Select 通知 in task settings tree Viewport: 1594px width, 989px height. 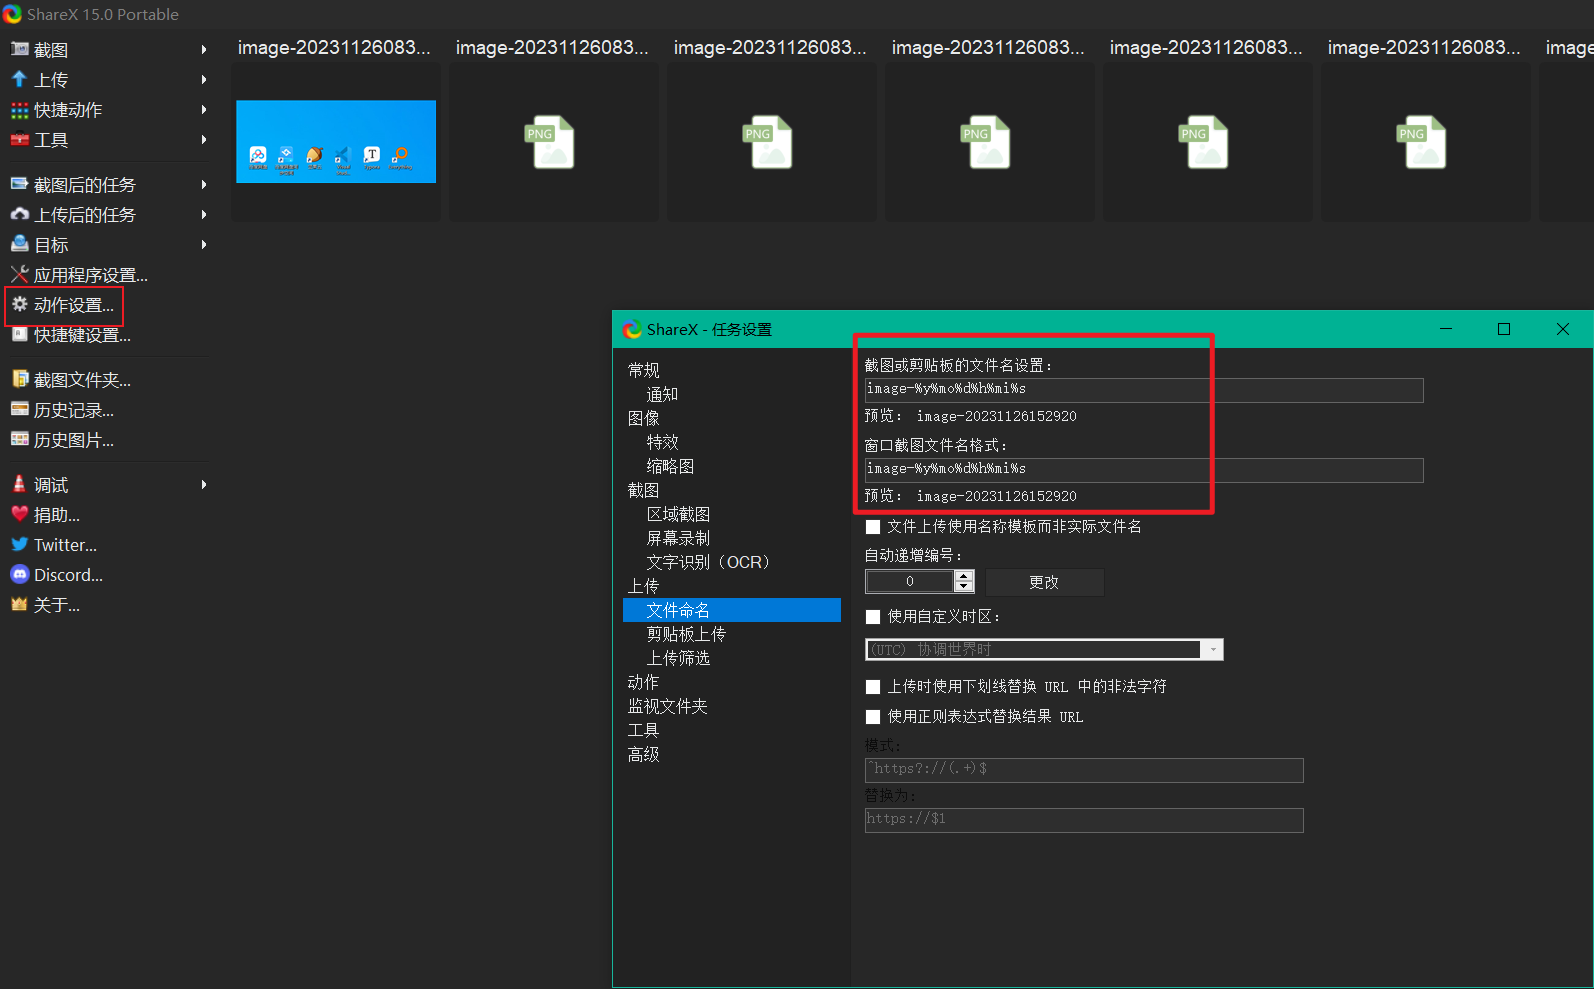(x=662, y=394)
